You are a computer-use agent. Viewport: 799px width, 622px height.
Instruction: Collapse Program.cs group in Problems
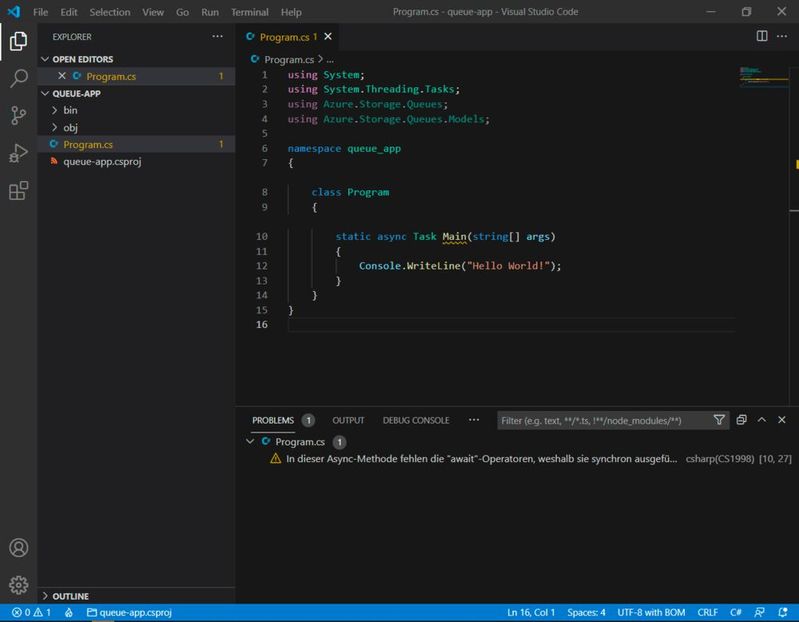tap(250, 442)
